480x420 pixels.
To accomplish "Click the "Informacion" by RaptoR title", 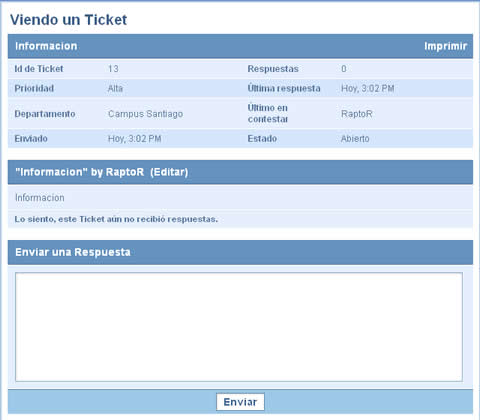I will tap(80, 172).
